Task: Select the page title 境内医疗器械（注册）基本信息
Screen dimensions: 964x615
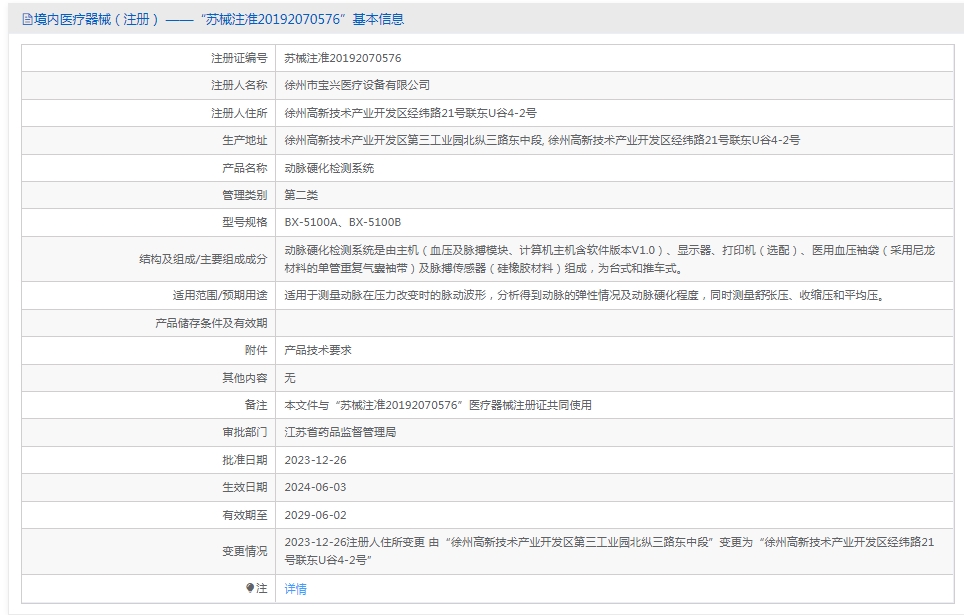Action: [219, 20]
